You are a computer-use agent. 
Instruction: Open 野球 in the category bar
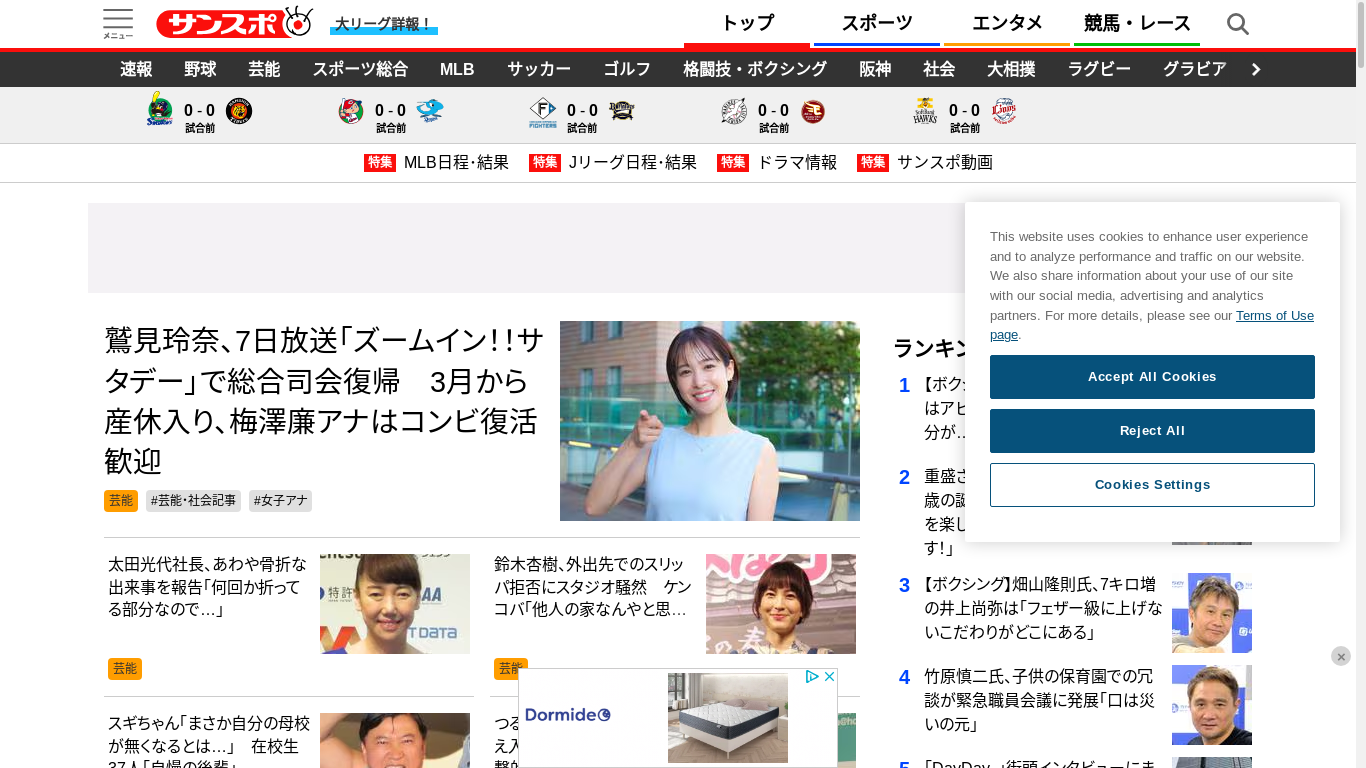200,69
